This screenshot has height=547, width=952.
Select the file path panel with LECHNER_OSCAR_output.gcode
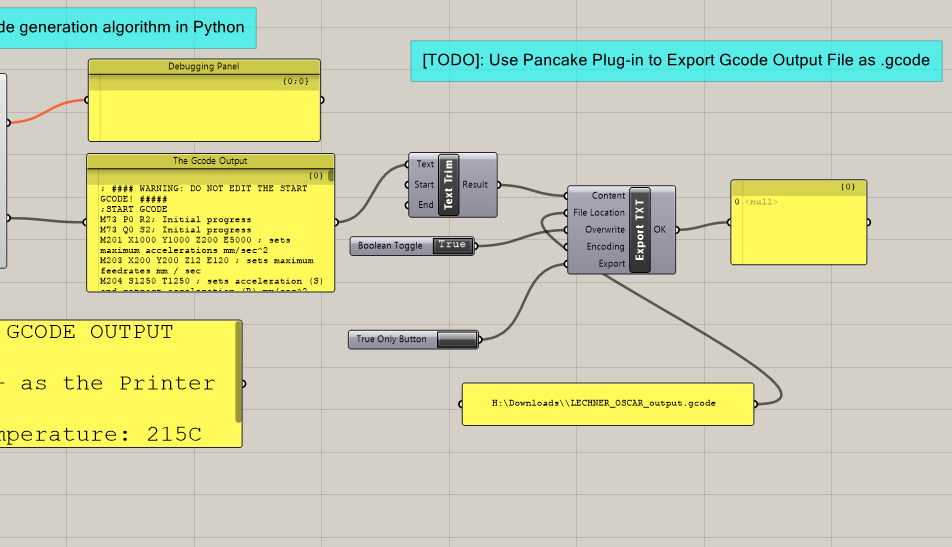coord(608,404)
